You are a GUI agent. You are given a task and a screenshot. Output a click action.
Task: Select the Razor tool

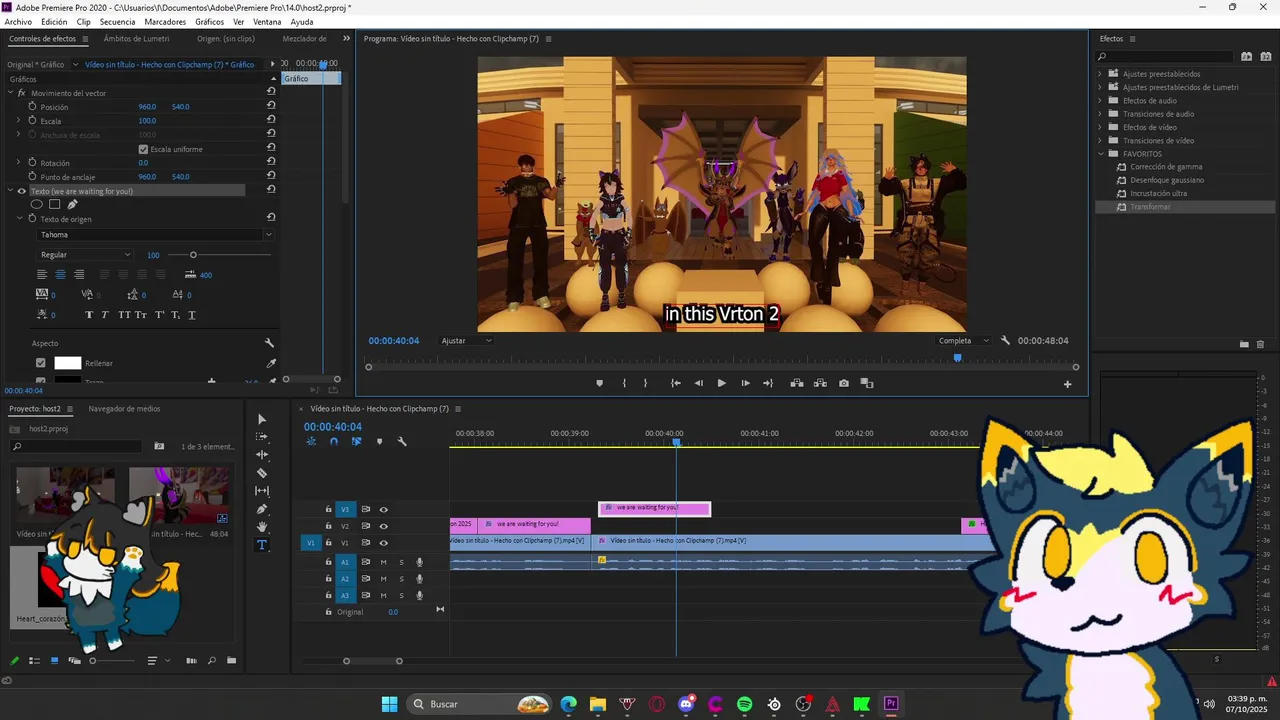tap(262, 473)
